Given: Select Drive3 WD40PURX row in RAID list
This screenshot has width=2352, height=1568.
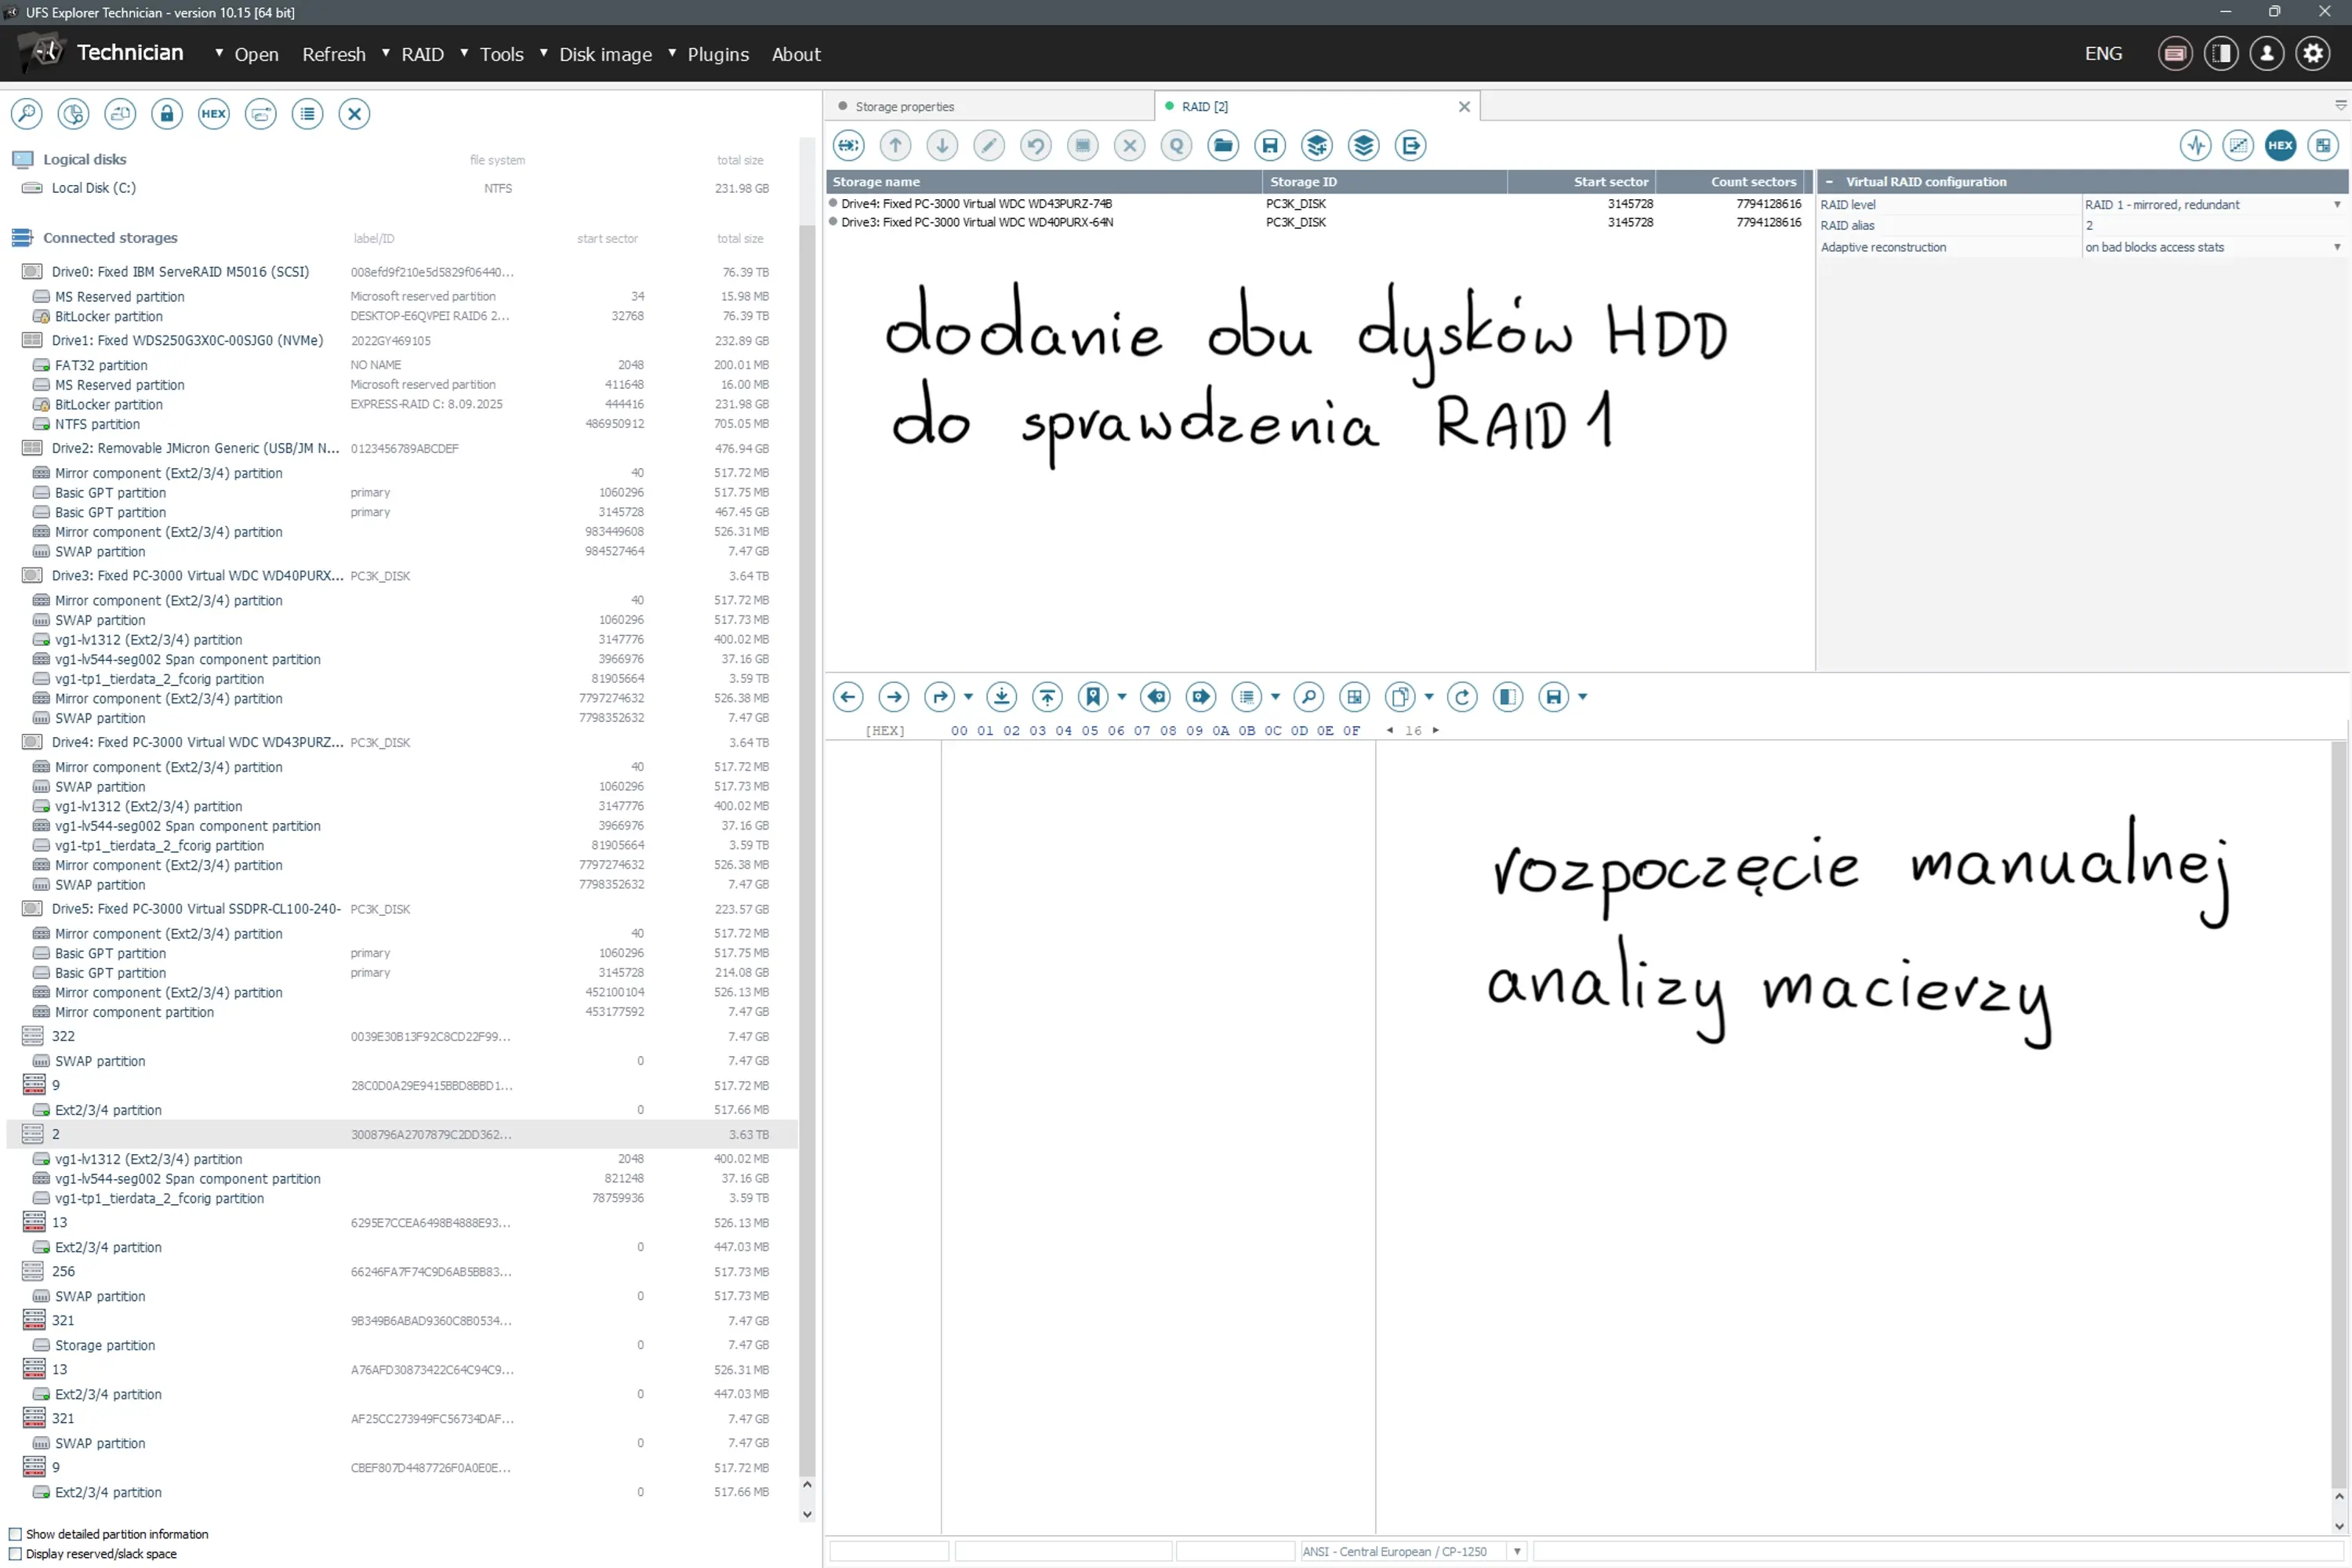Looking at the screenshot, I should click(977, 223).
